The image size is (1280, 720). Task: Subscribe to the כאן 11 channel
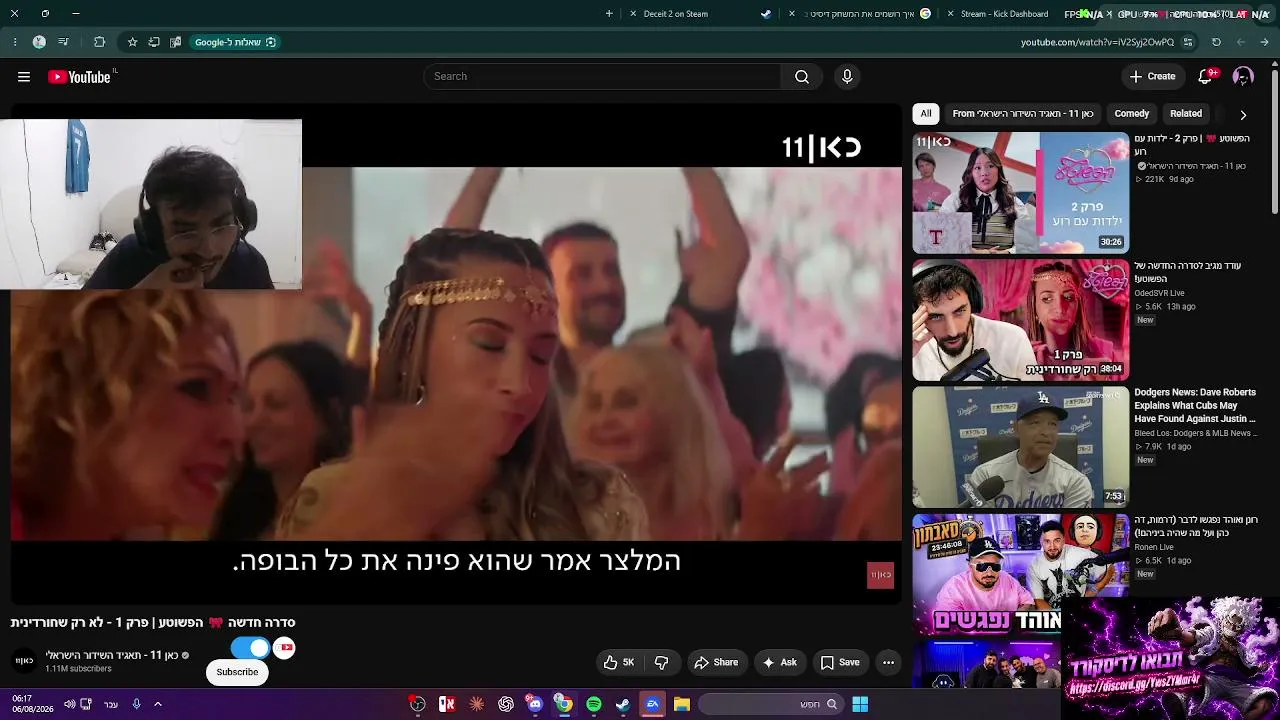click(238, 672)
